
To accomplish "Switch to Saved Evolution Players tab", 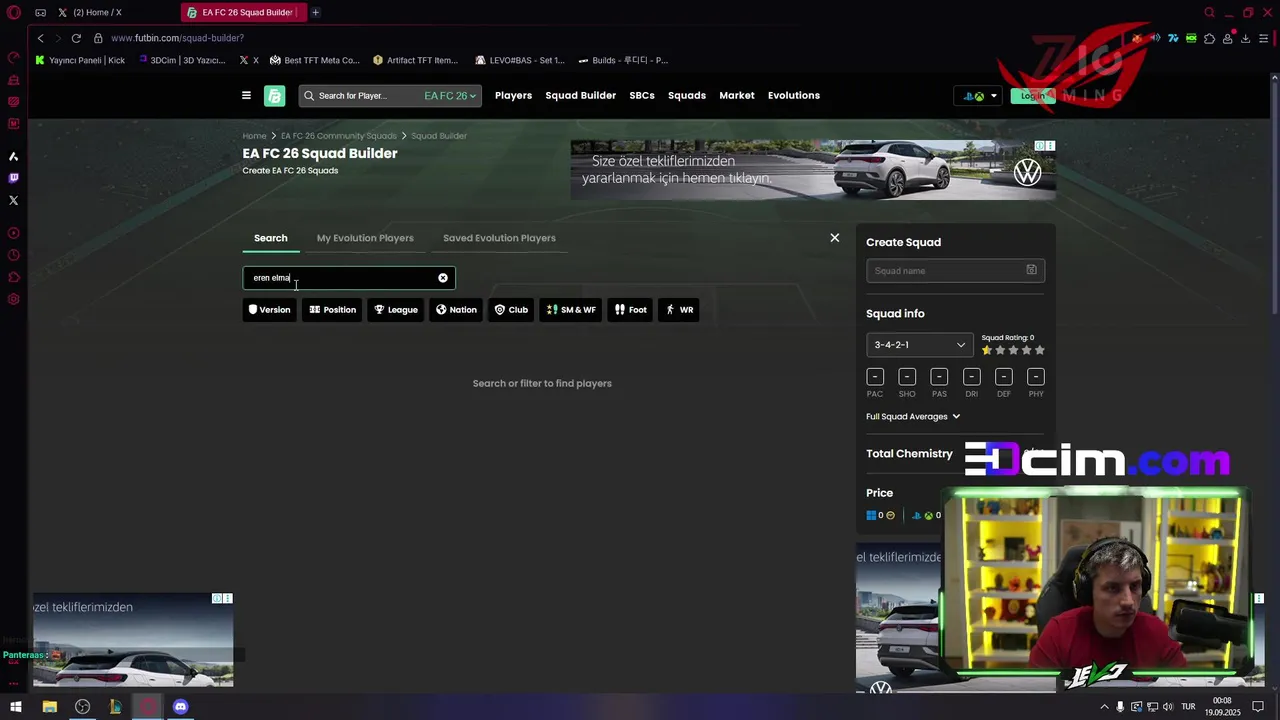I will (499, 238).
